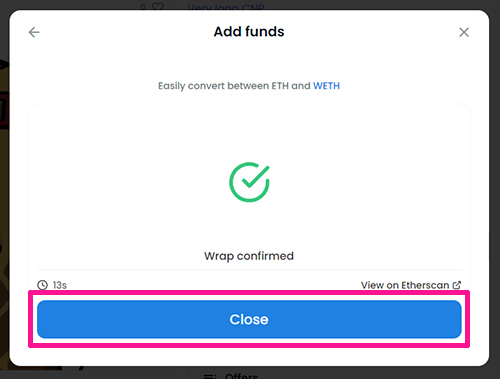Expand the Offers section below the dialog
The width and height of the screenshot is (500, 379).
pos(241,376)
